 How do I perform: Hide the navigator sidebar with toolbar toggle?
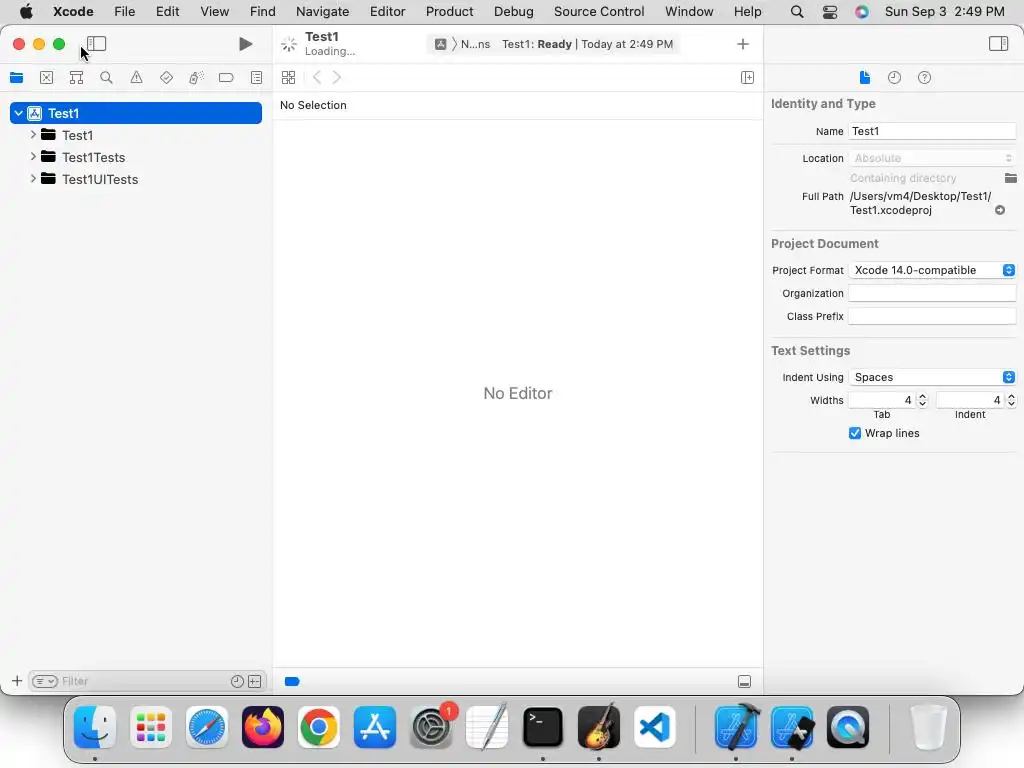click(97, 44)
